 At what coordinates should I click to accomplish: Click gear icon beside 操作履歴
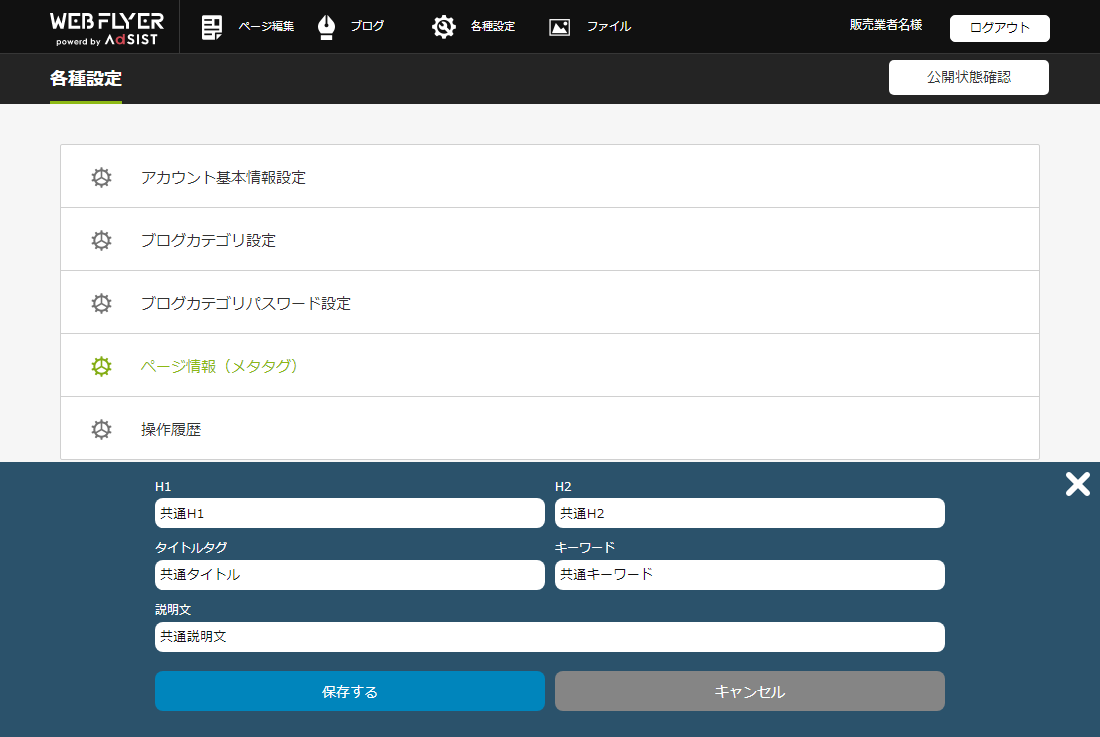(101, 429)
